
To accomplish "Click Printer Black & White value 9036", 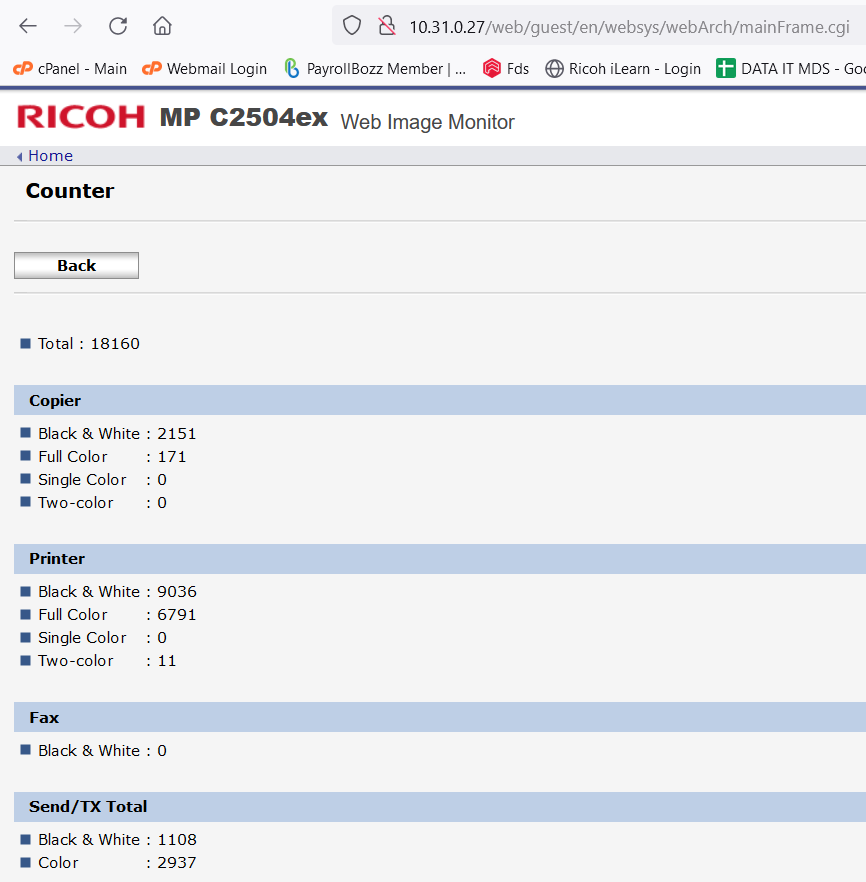I will pos(177,592).
